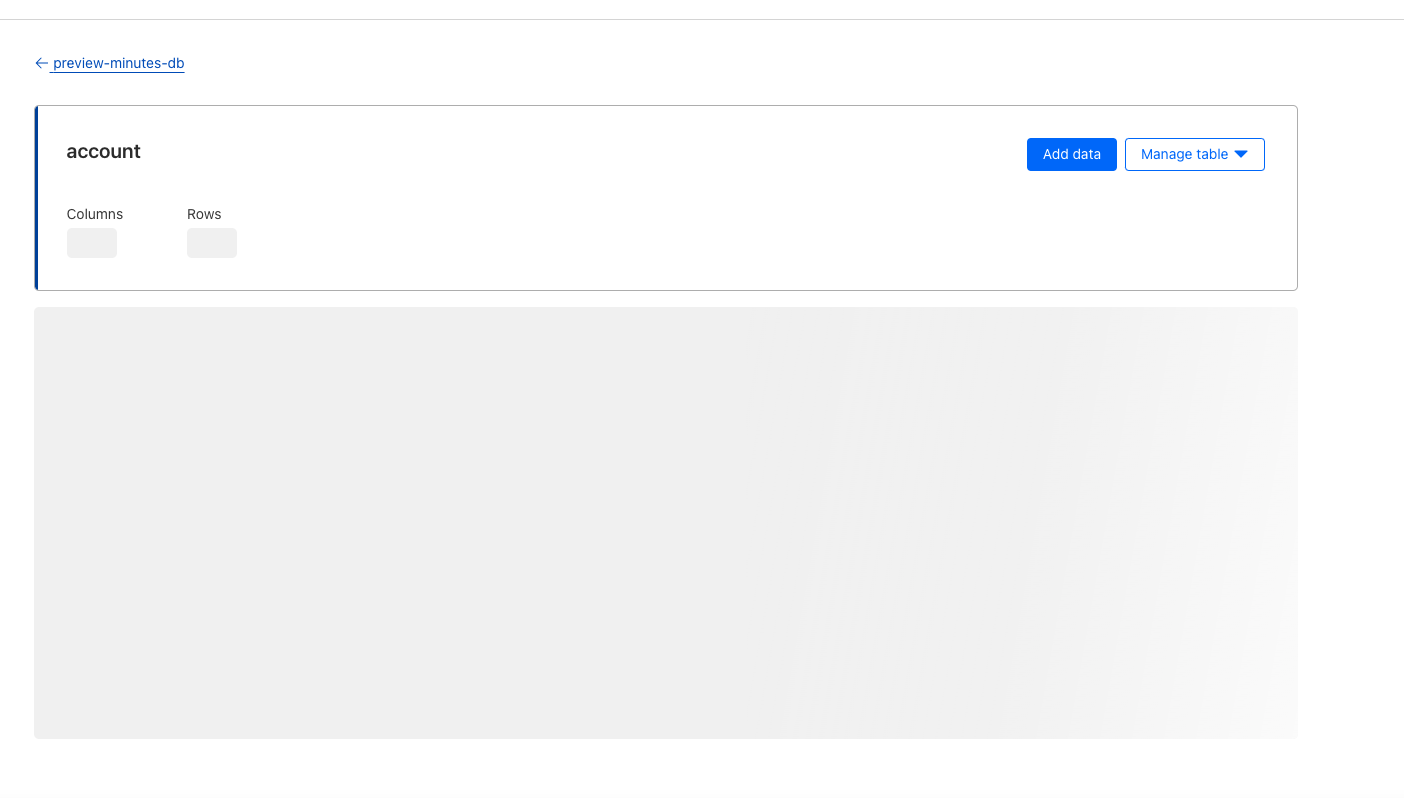1404x798 pixels.
Task: Expand table management options menu
Action: click(1194, 154)
